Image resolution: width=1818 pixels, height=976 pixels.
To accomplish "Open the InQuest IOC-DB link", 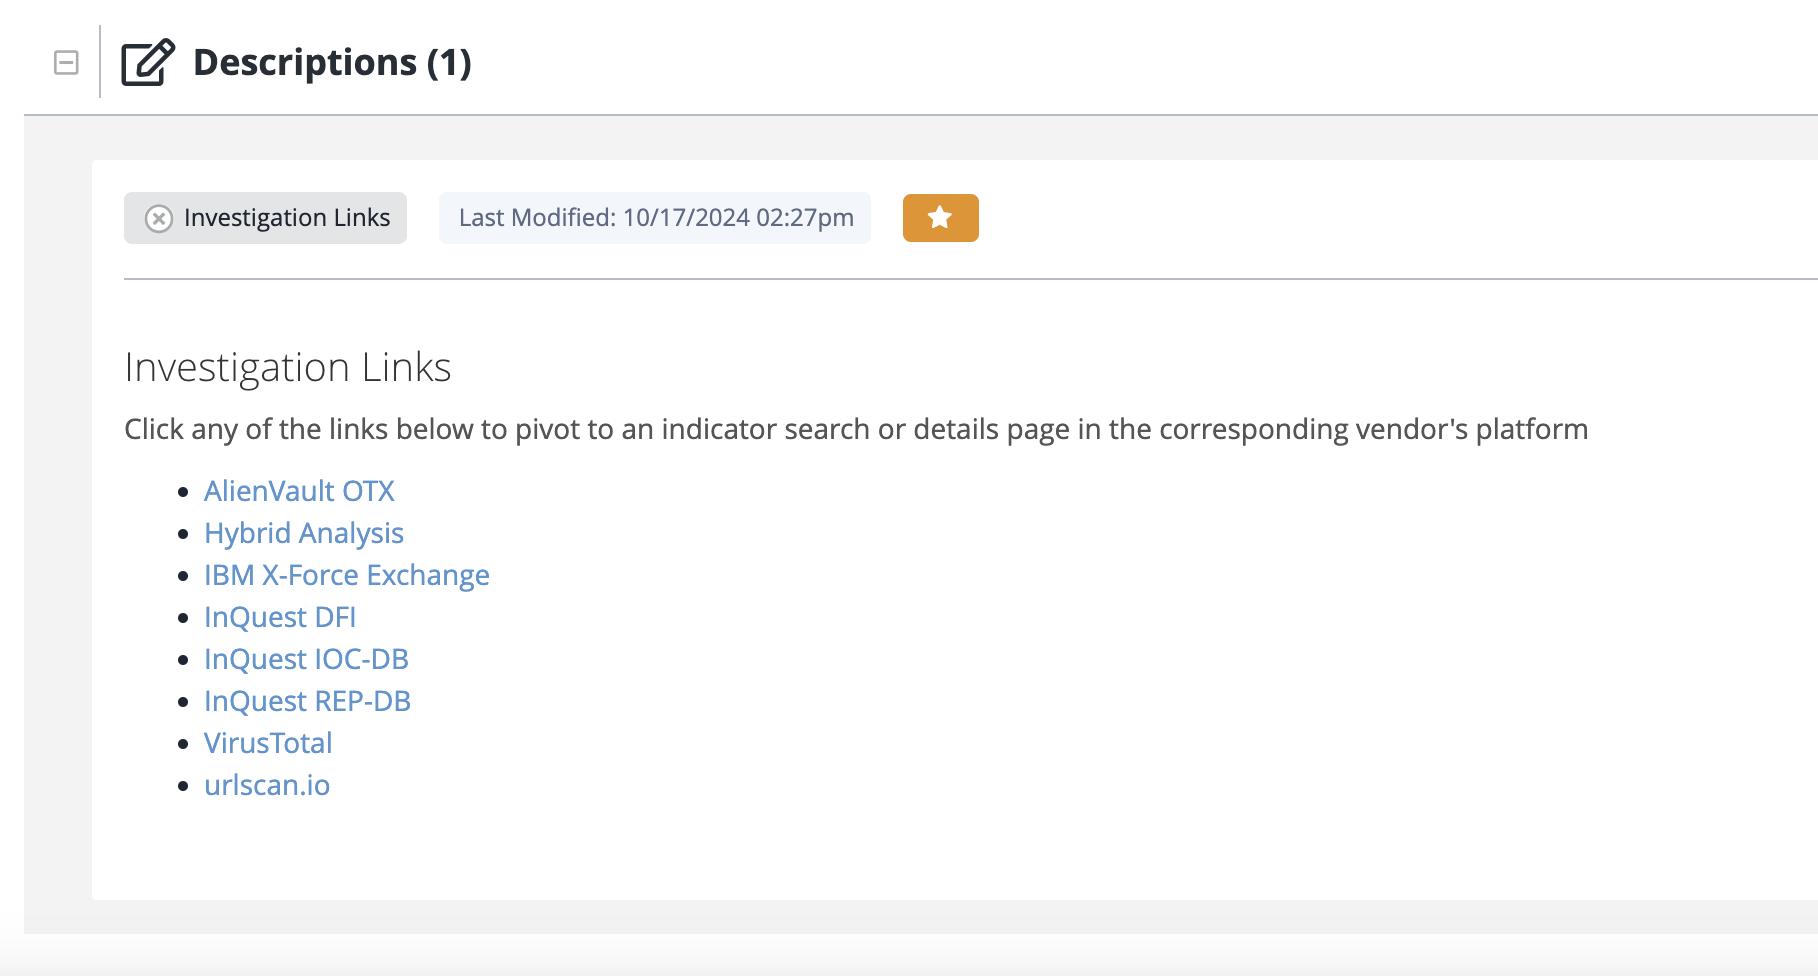I will [306, 659].
